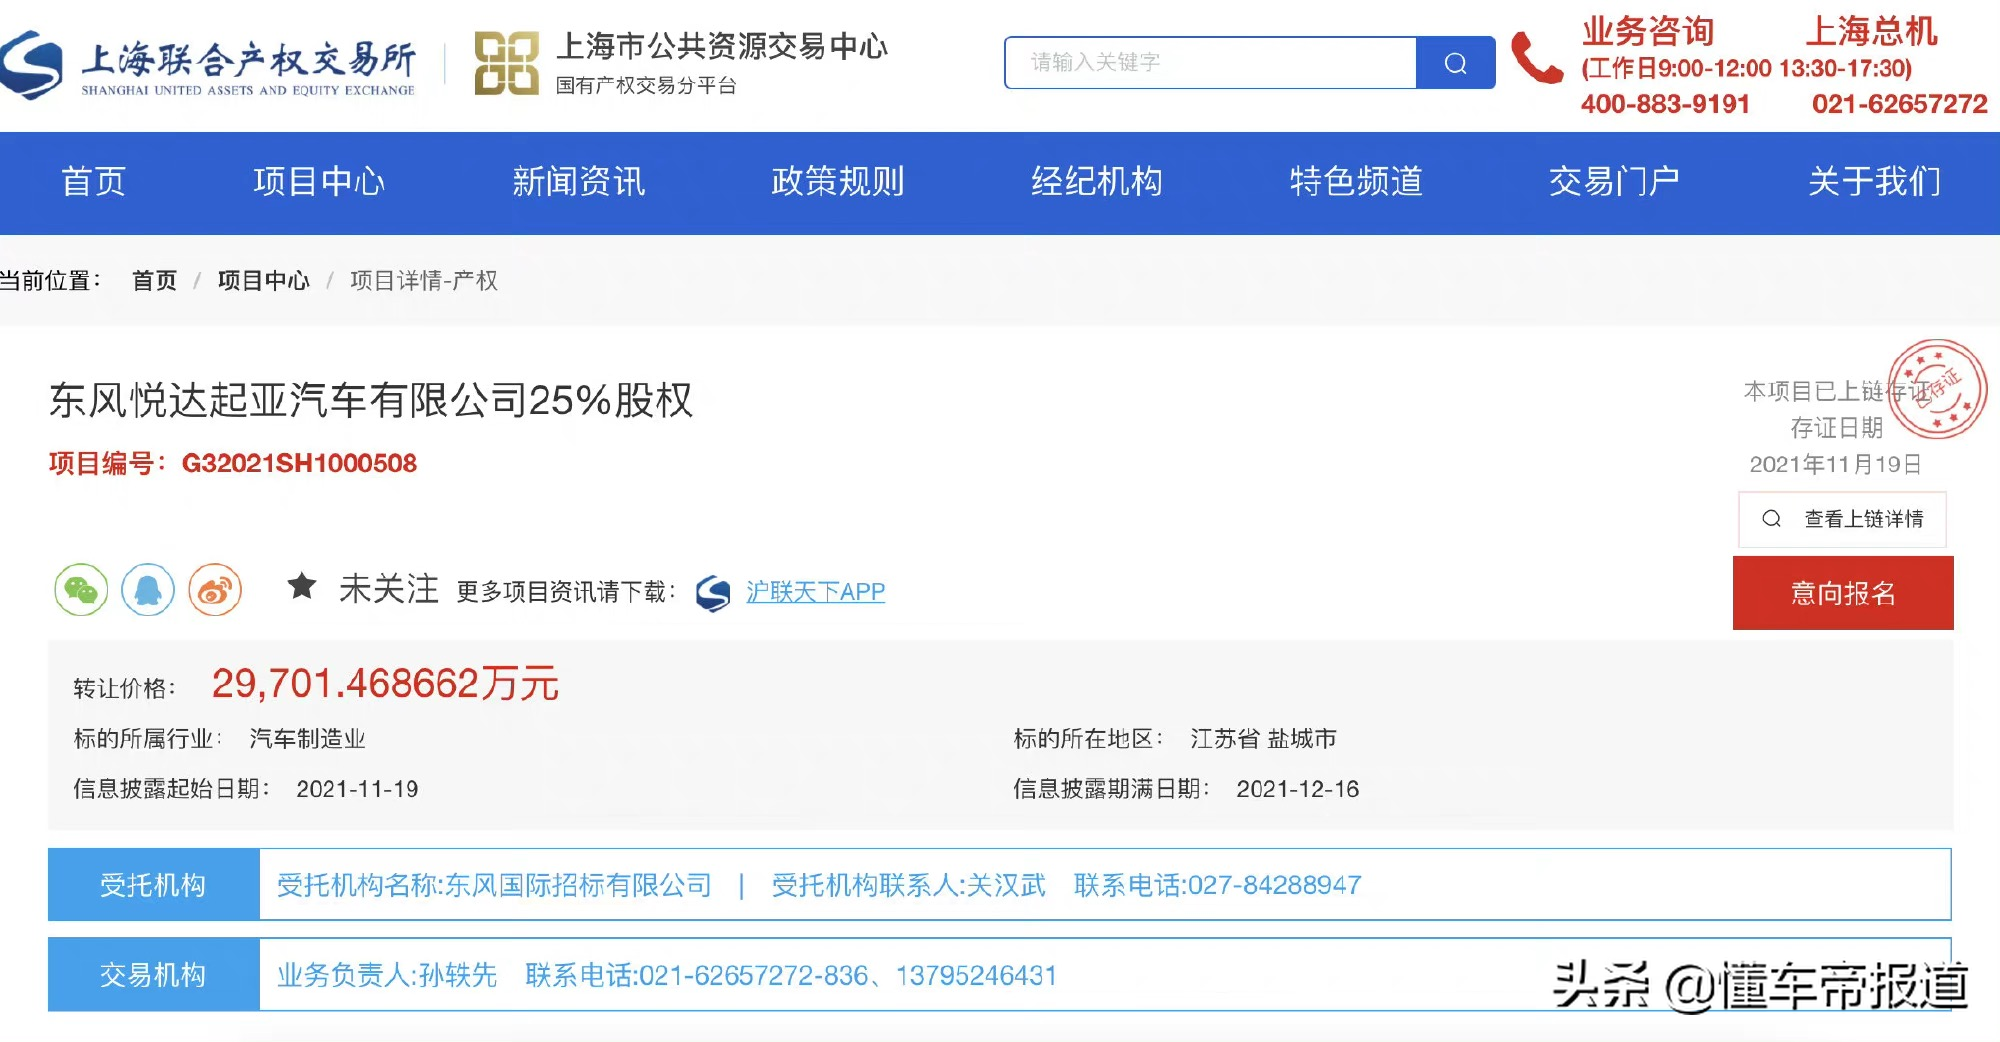Open the 特色频道 navigation menu item
The height and width of the screenshot is (1042, 2000).
point(1356,182)
